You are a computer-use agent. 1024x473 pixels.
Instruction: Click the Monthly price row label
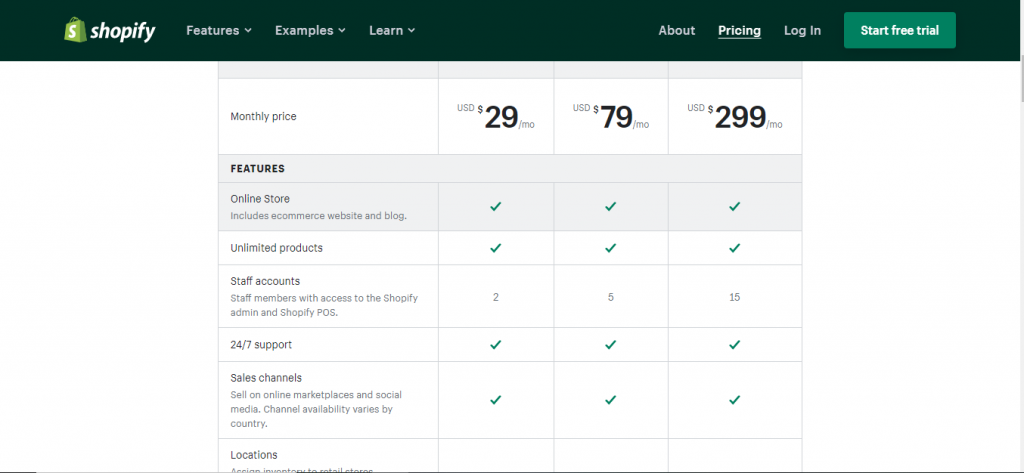point(263,116)
